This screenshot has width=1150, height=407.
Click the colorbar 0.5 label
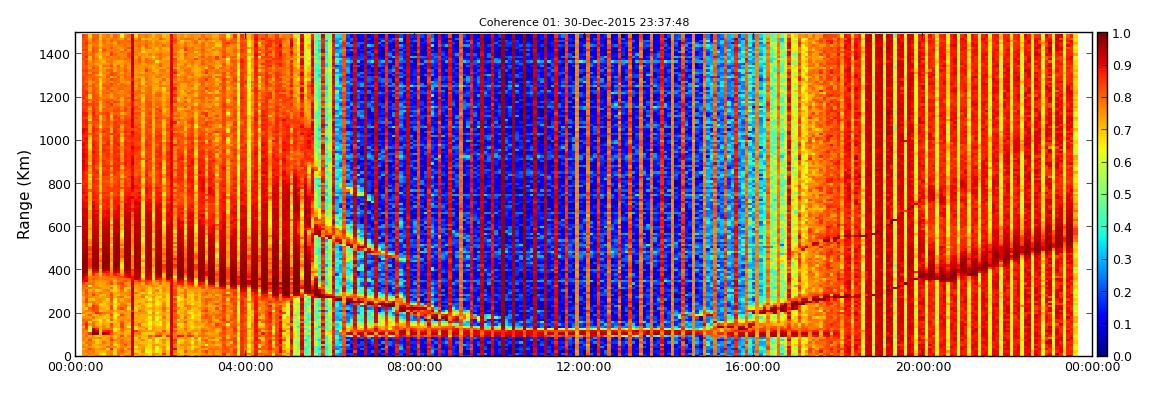coord(1123,195)
